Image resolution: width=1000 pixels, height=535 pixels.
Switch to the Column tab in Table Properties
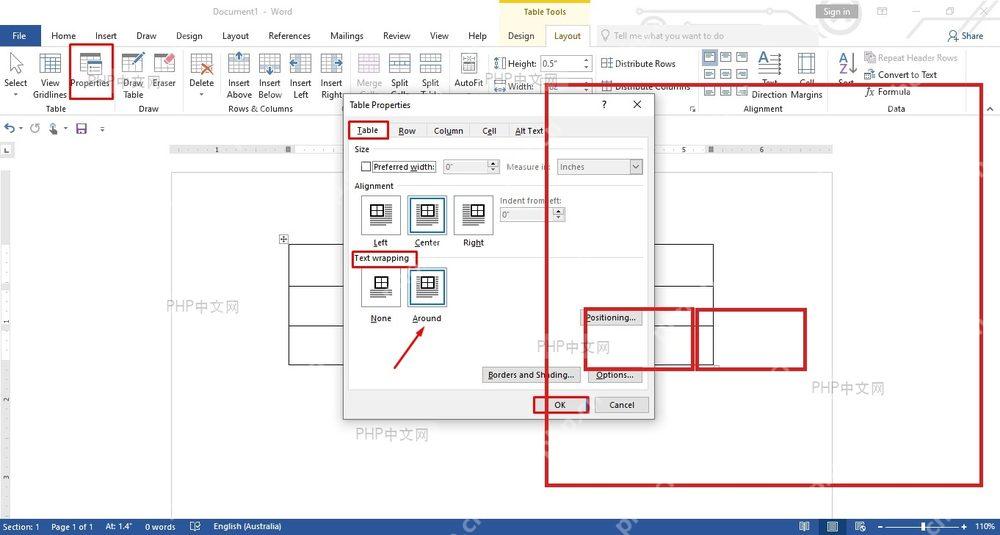448,131
